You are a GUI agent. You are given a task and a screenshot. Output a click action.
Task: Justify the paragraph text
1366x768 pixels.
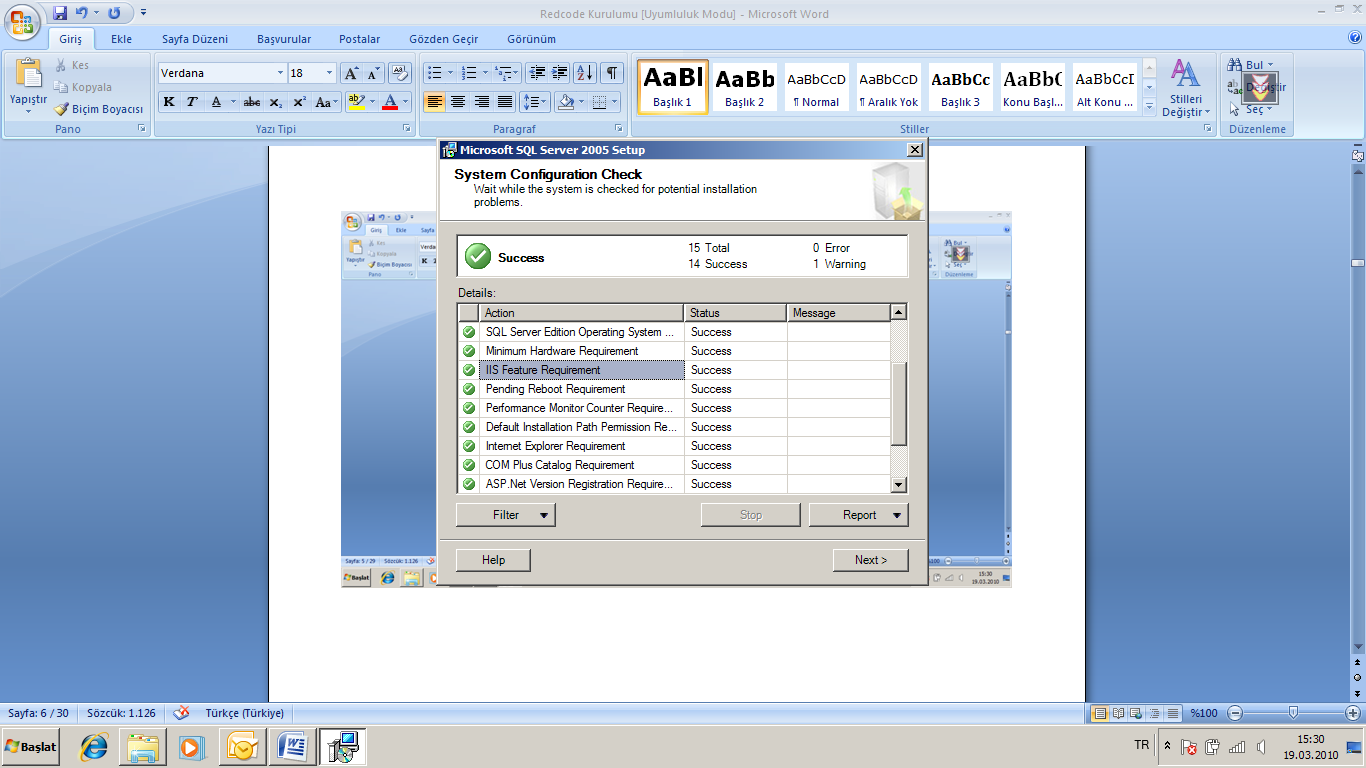point(505,102)
